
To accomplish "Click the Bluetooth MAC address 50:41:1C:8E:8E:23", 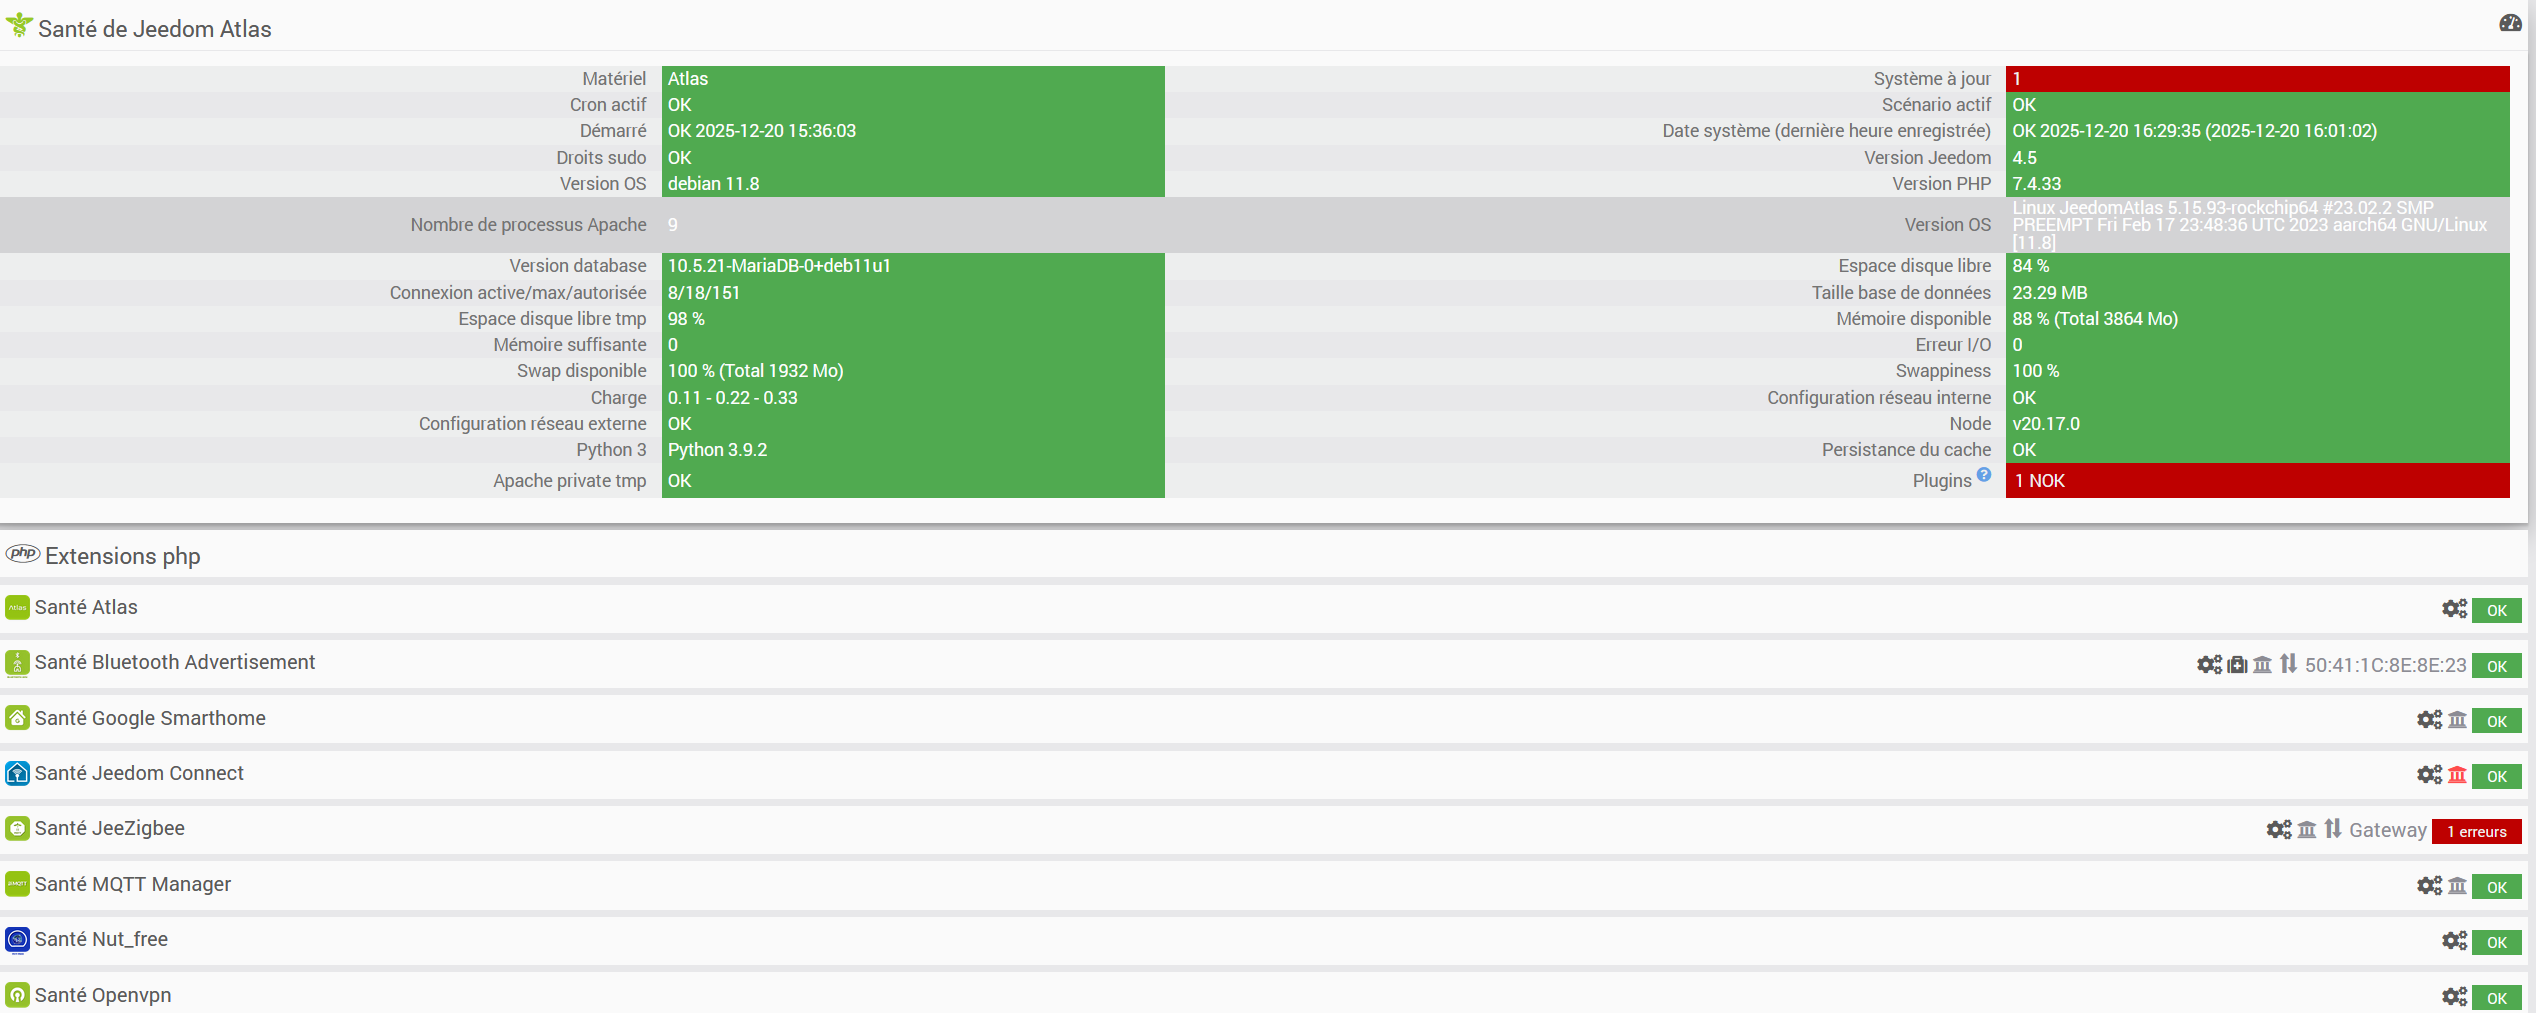I will click(x=2385, y=666).
